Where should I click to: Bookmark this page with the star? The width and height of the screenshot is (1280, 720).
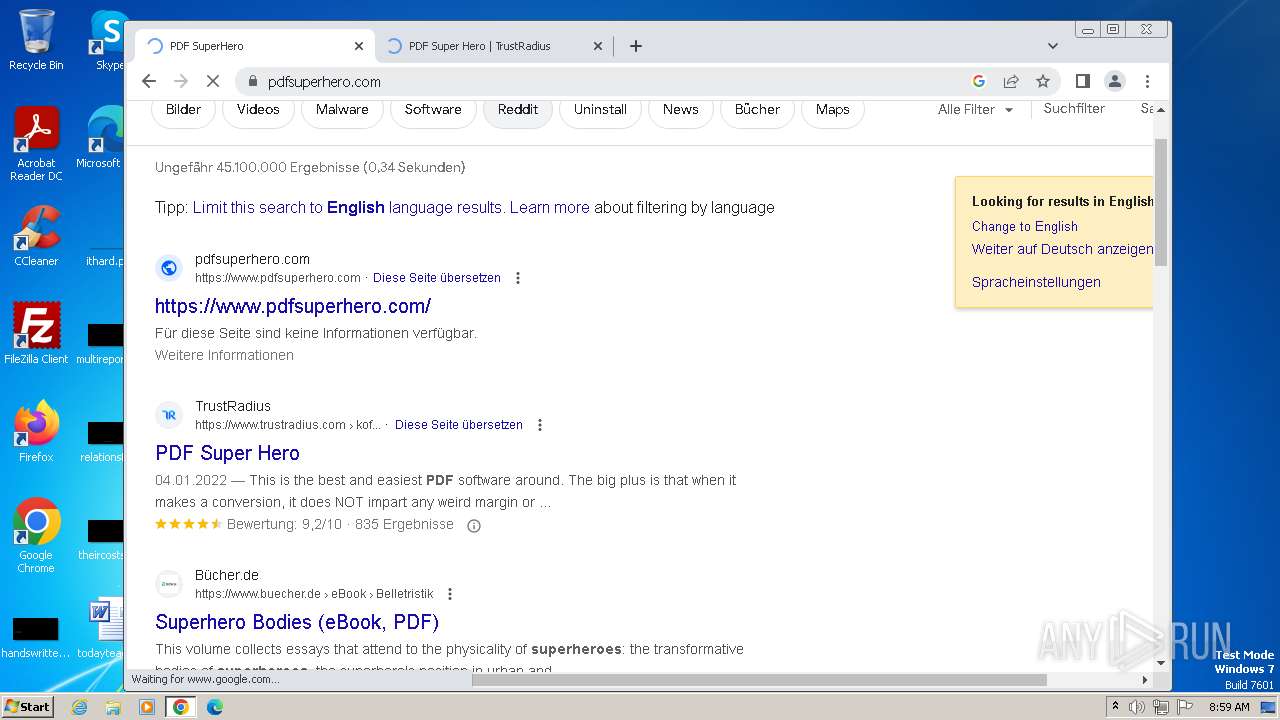coord(1043,81)
